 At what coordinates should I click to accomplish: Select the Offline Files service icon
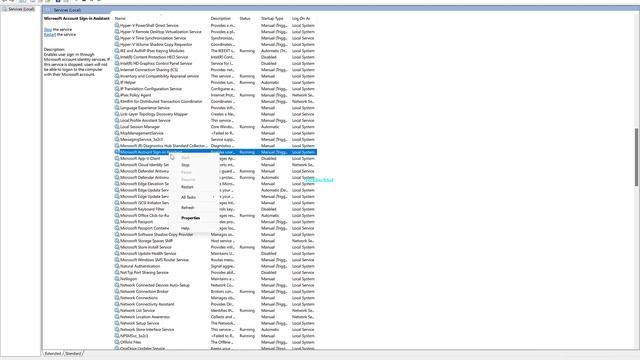(x=117, y=342)
